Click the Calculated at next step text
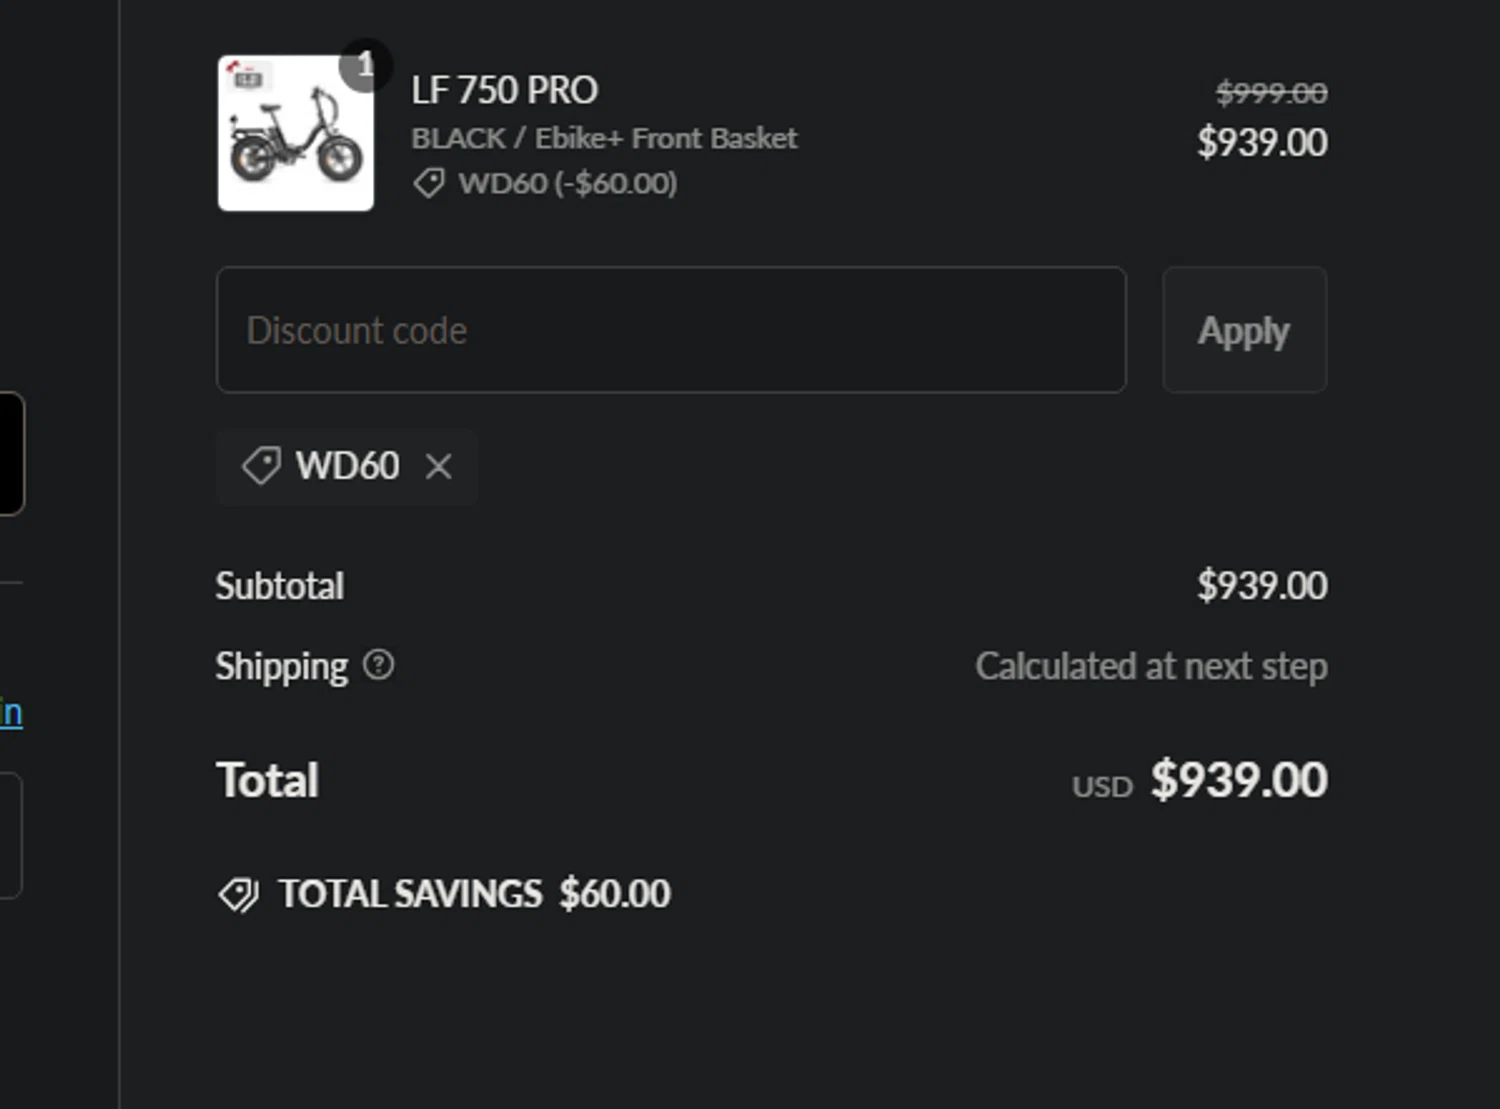Image resolution: width=1500 pixels, height=1109 pixels. [x=1151, y=666]
